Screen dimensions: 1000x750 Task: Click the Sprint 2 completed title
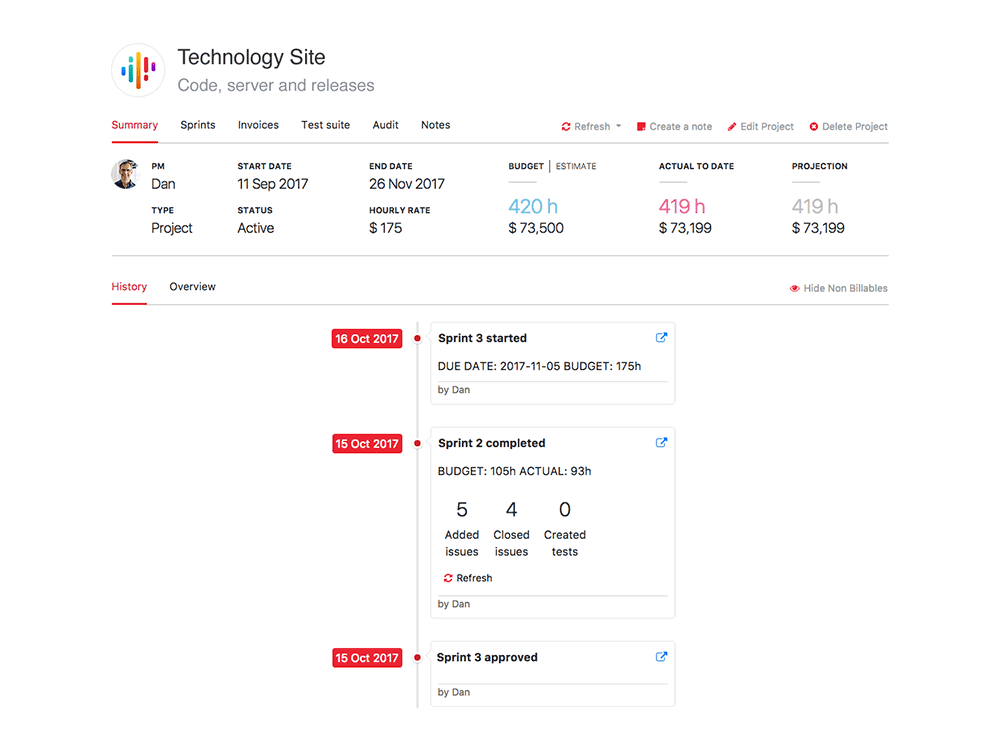click(491, 443)
